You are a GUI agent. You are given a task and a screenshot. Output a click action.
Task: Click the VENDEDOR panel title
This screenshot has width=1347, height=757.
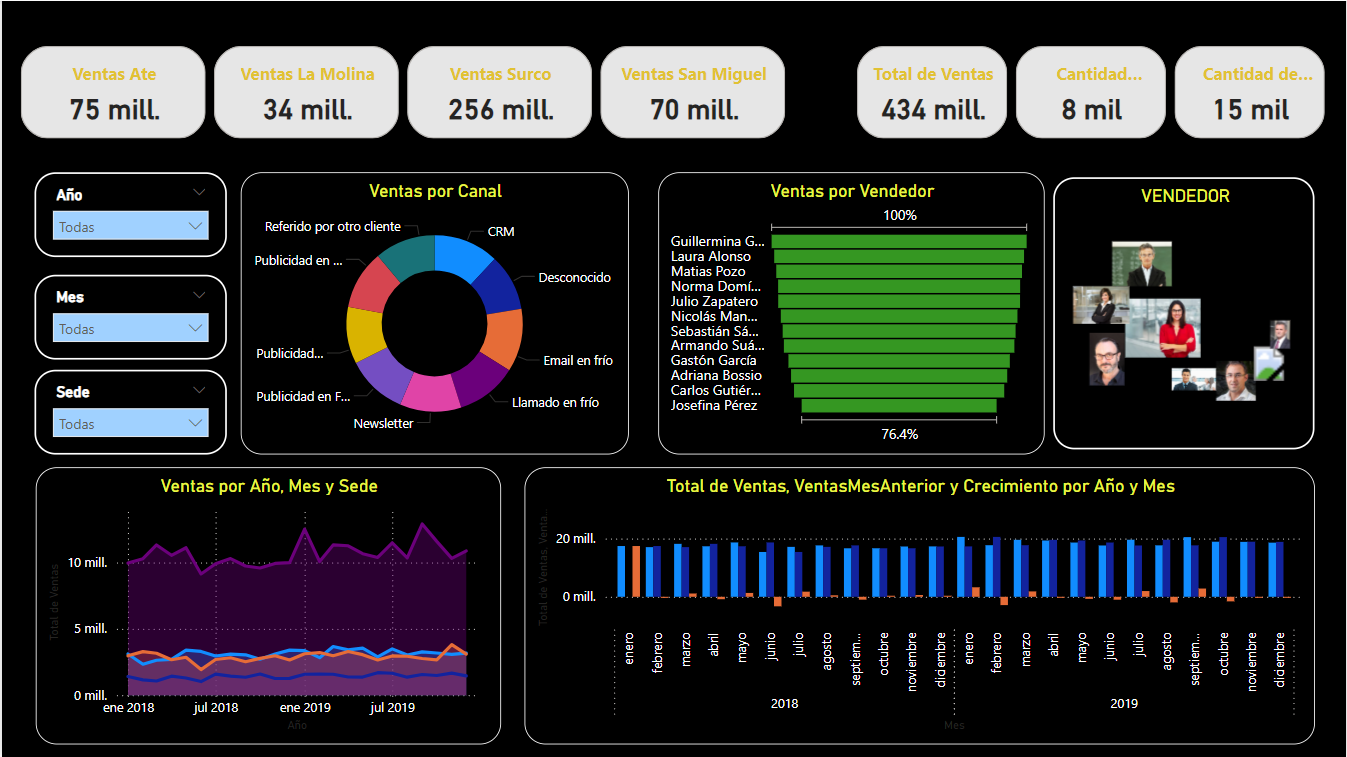coord(1185,196)
